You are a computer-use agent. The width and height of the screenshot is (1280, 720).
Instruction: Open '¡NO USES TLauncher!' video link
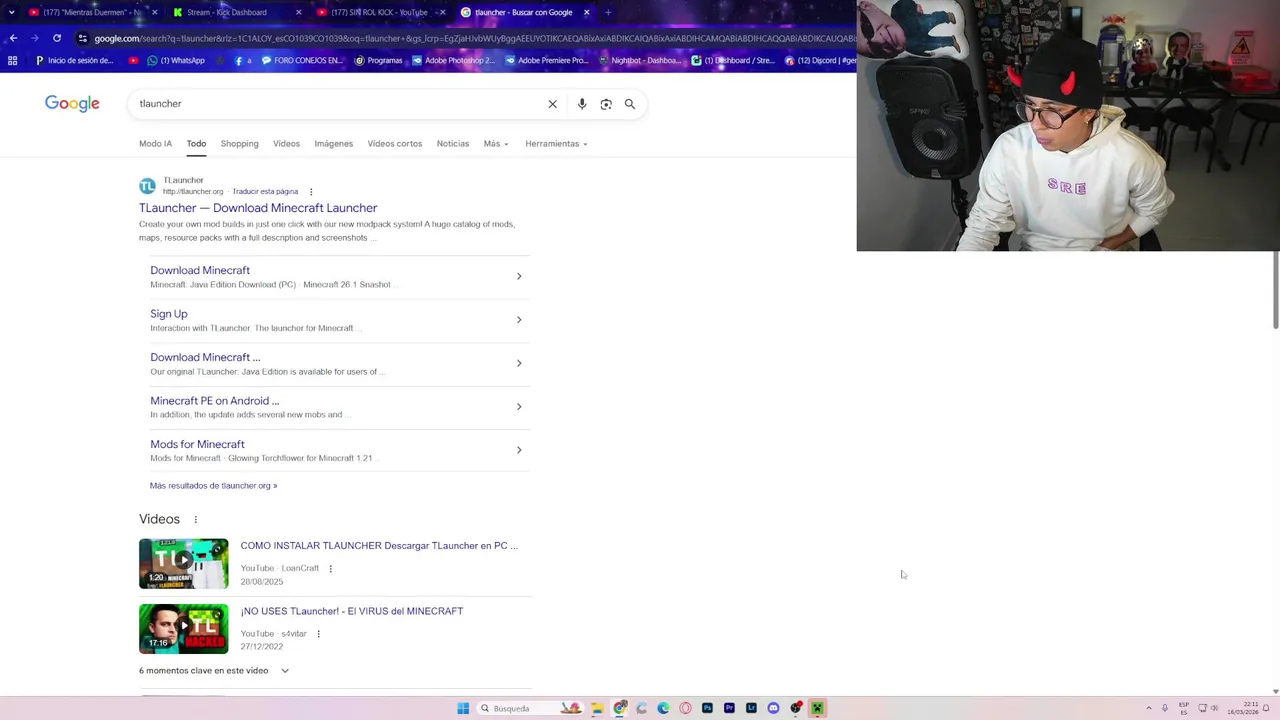(351, 611)
